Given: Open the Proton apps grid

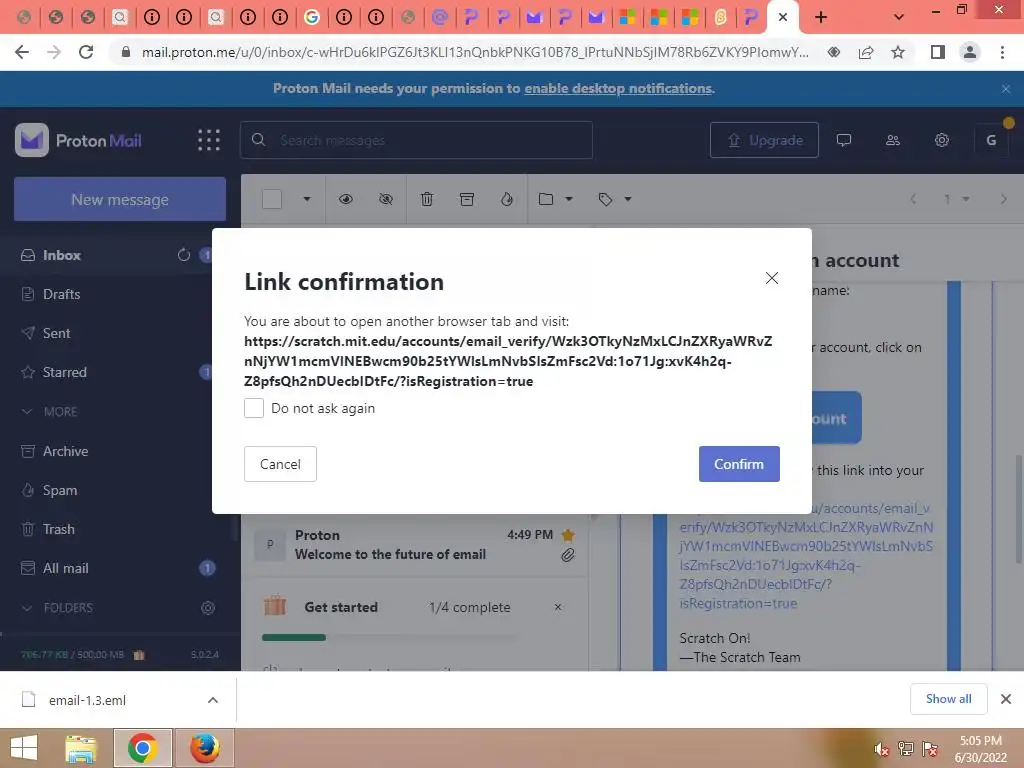Looking at the screenshot, I should [209, 140].
